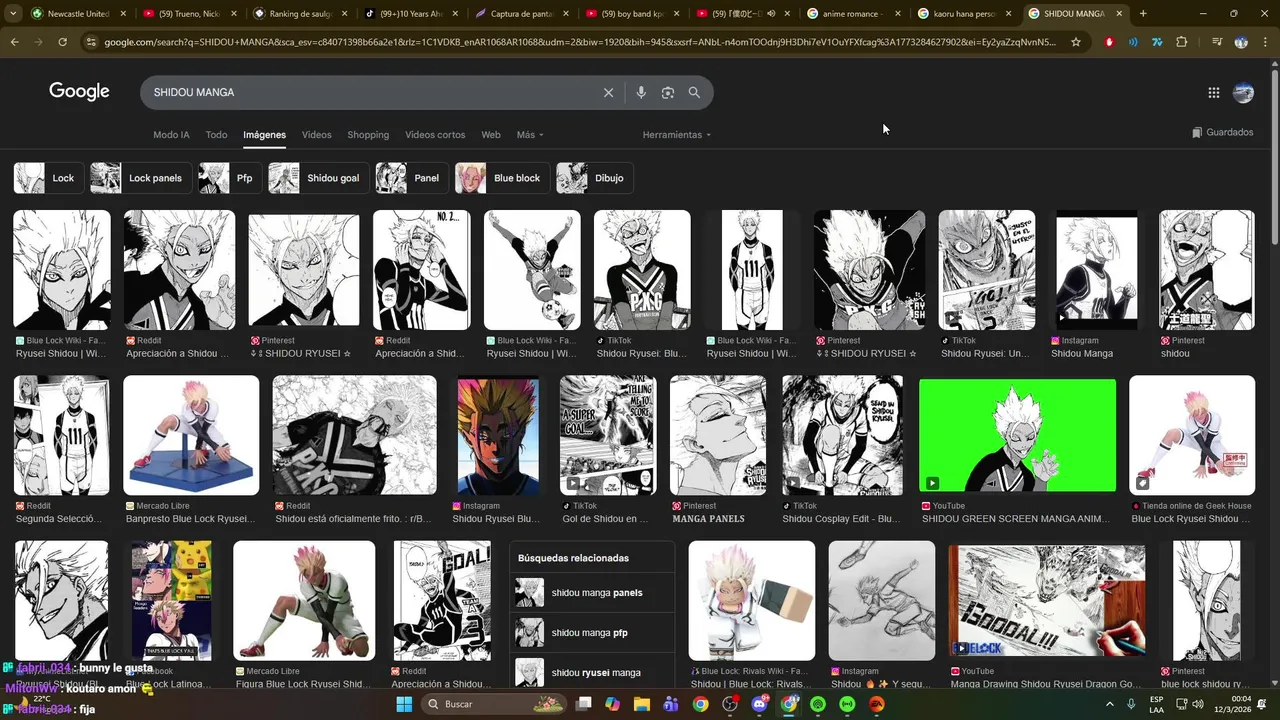
Task: Open Shidou Cosplay Edit TikTok thumbnail
Action: click(842, 436)
